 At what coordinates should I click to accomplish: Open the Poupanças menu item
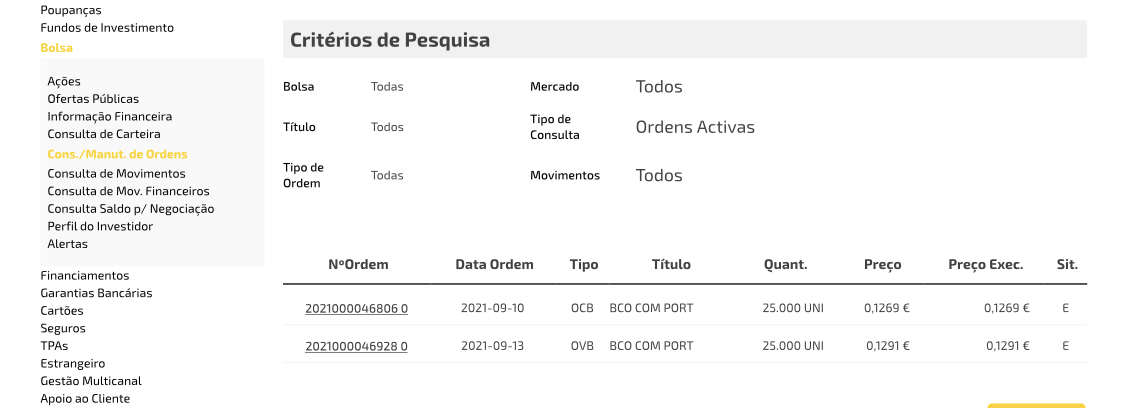(71, 10)
